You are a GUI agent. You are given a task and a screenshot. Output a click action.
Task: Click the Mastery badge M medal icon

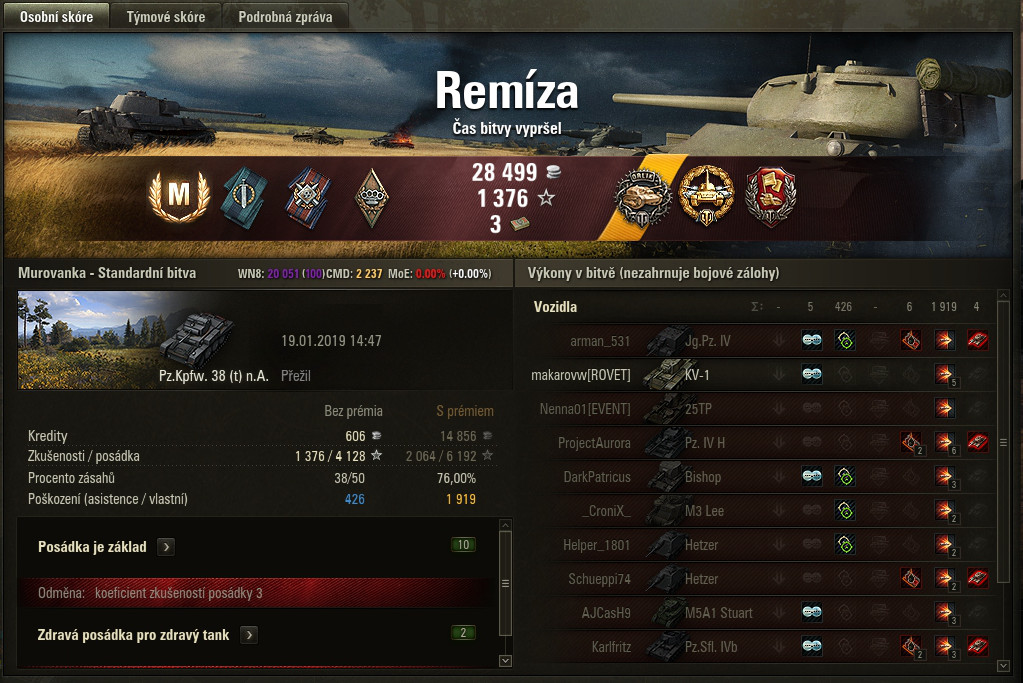click(179, 196)
